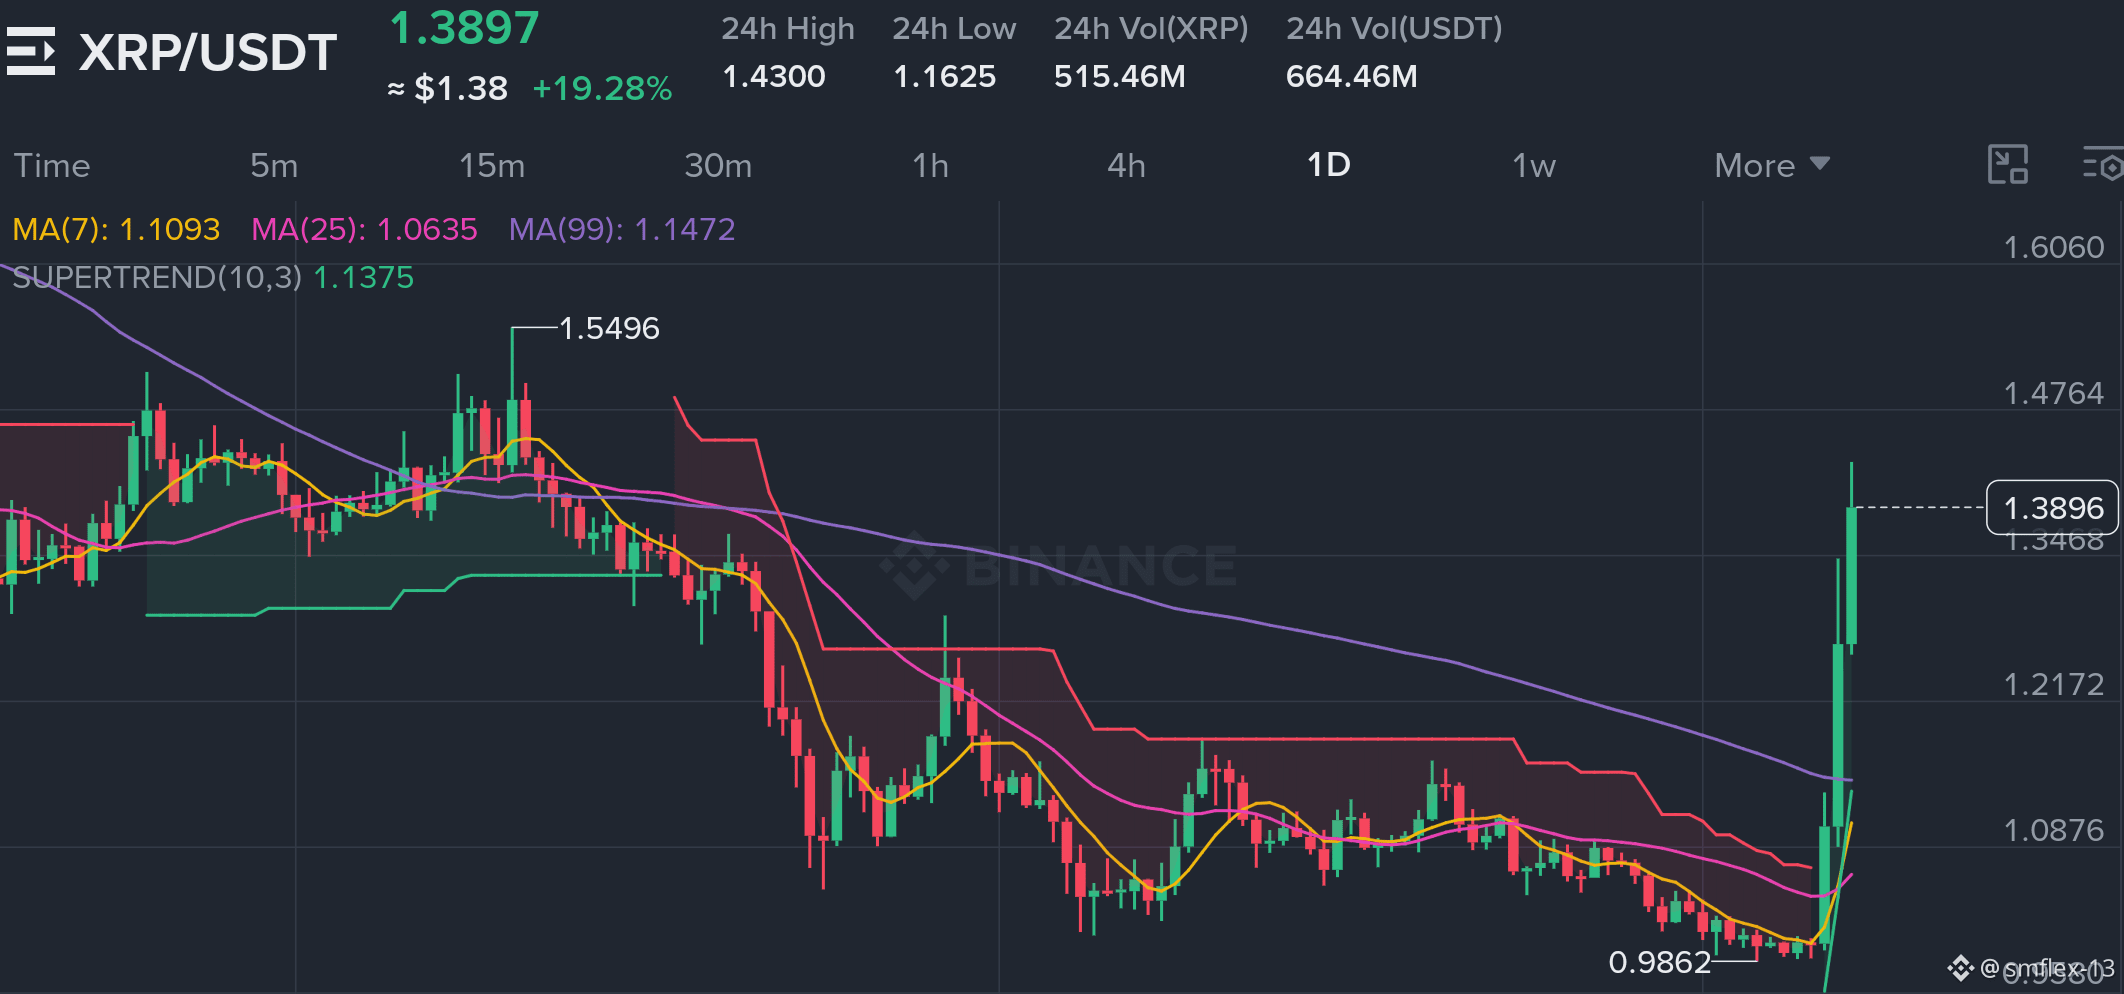This screenshot has height=994, width=2124.
Task: Click the 0.9862 low price marker
Action: [x=1660, y=962]
